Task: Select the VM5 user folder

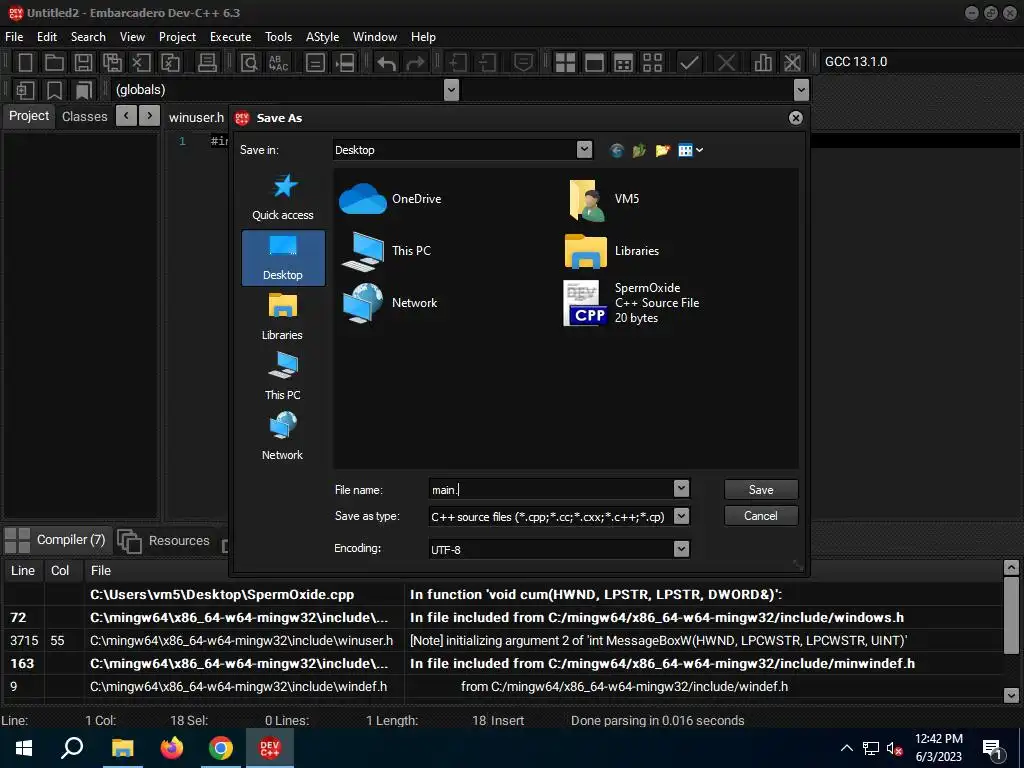Action: [603, 199]
